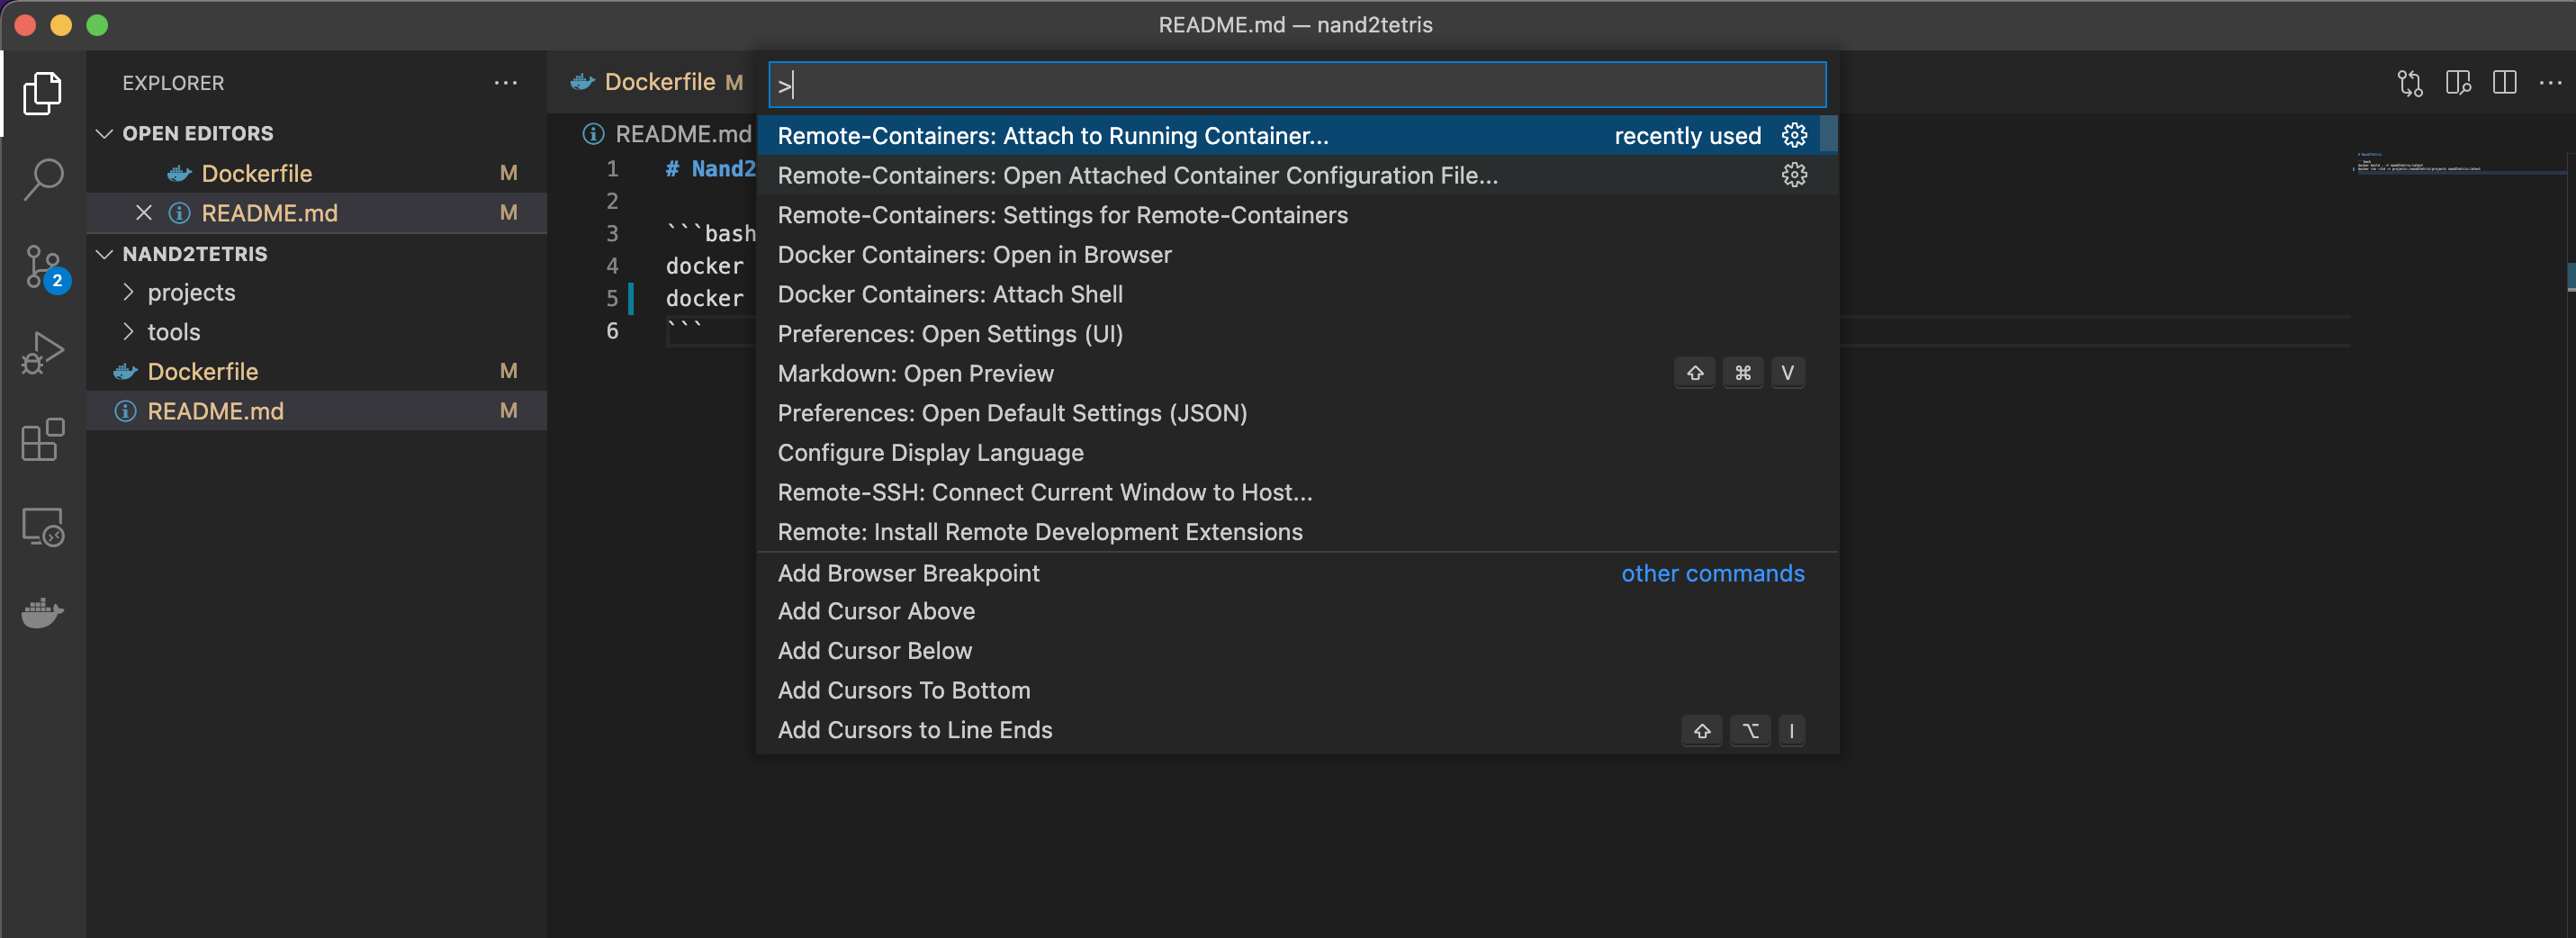
Task: Open the Source Control view
Action: coord(43,267)
